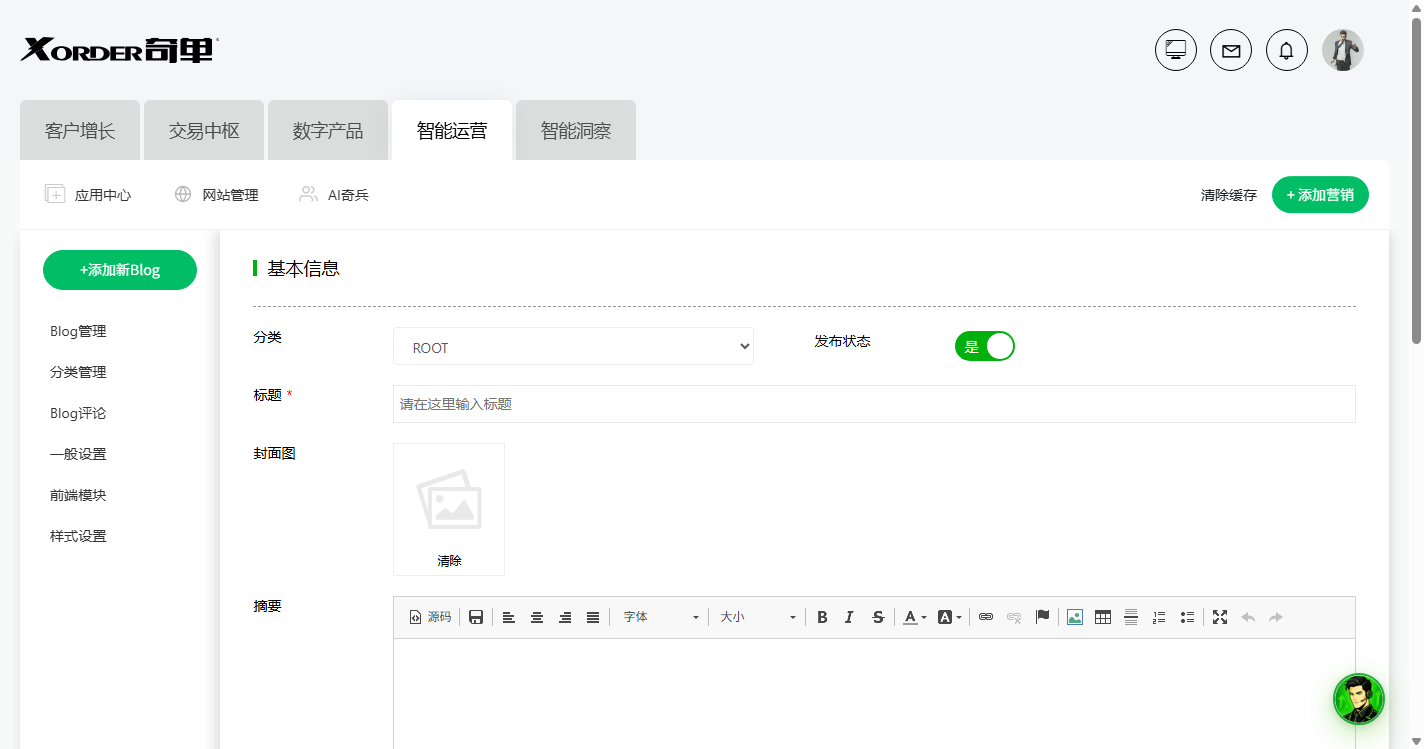Image resolution: width=1424 pixels, height=749 pixels.
Task: Apply italic formatting in the editor
Action: click(x=849, y=617)
